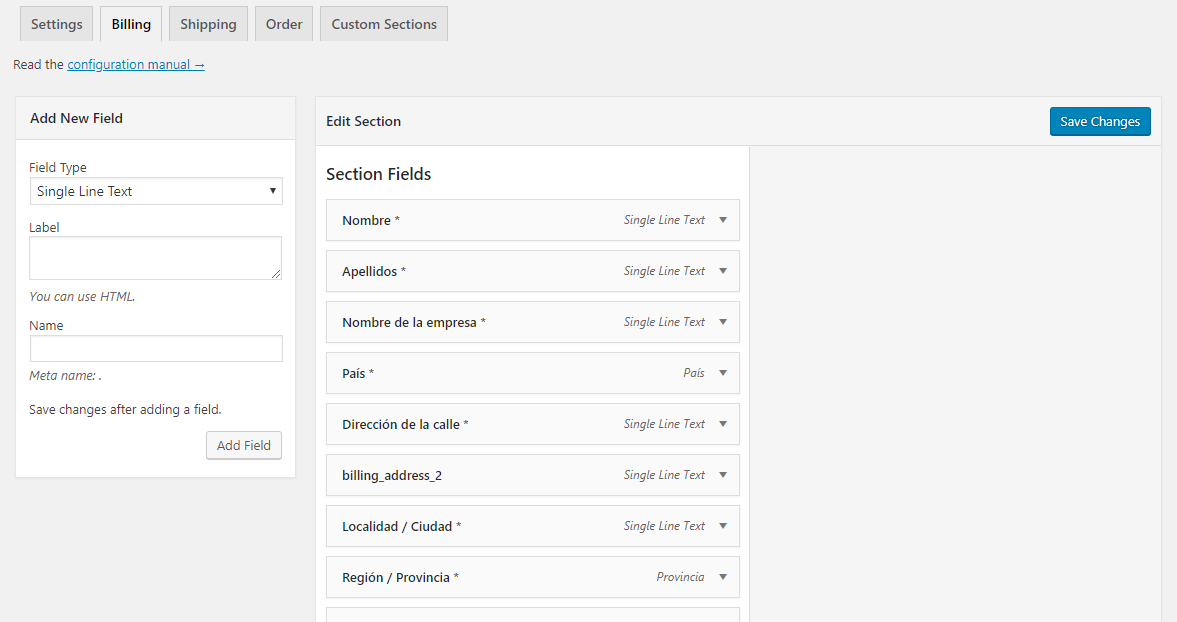1177x622 pixels.
Task: Go to the Custom Sections tab
Action: (x=384, y=24)
